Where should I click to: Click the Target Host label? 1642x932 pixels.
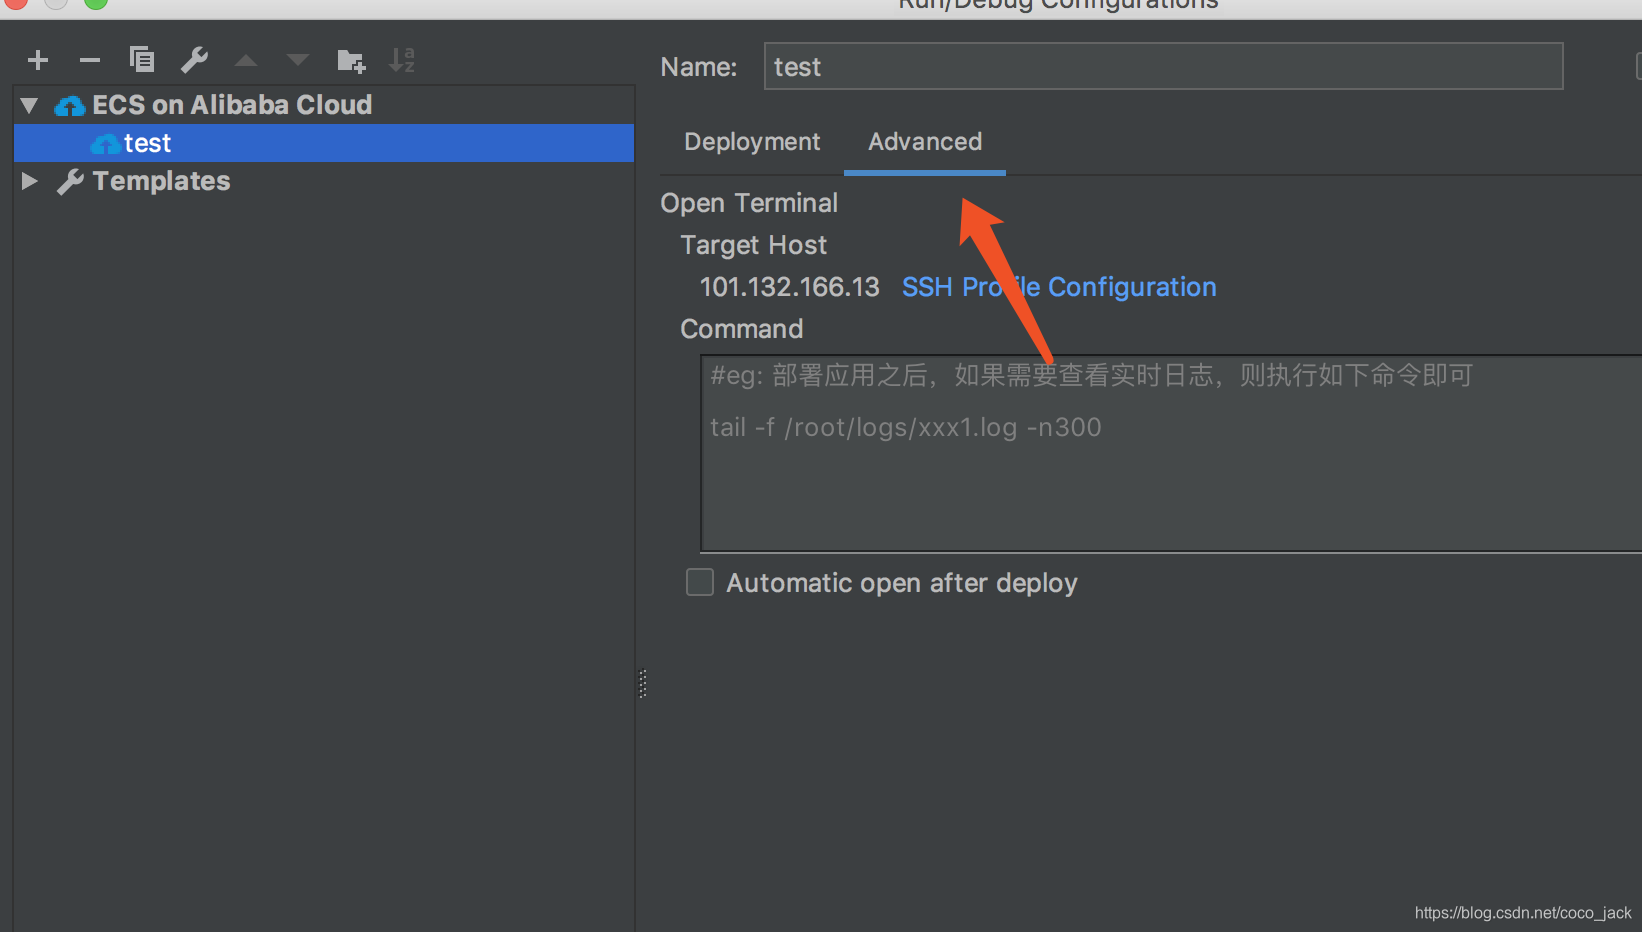click(754, 245)
